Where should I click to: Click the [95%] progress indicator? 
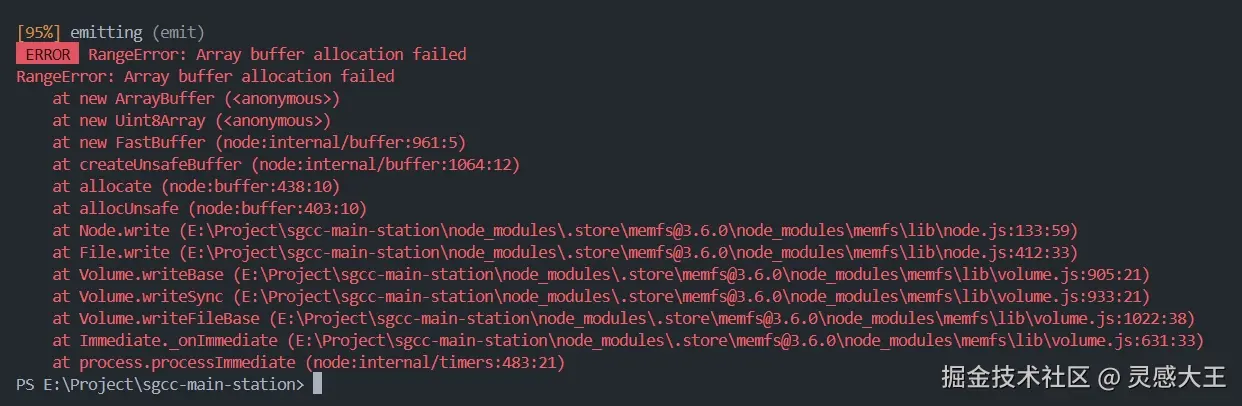39,32
